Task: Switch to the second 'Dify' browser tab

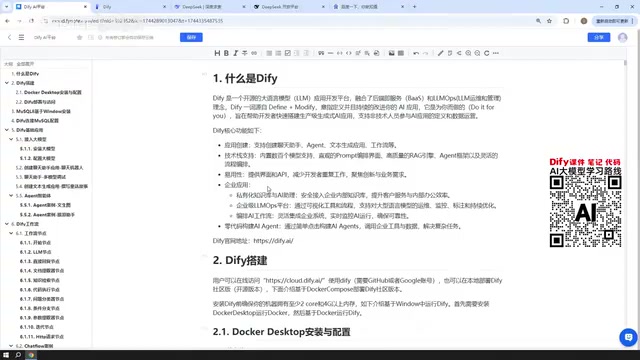Action: tap(130, 7)
